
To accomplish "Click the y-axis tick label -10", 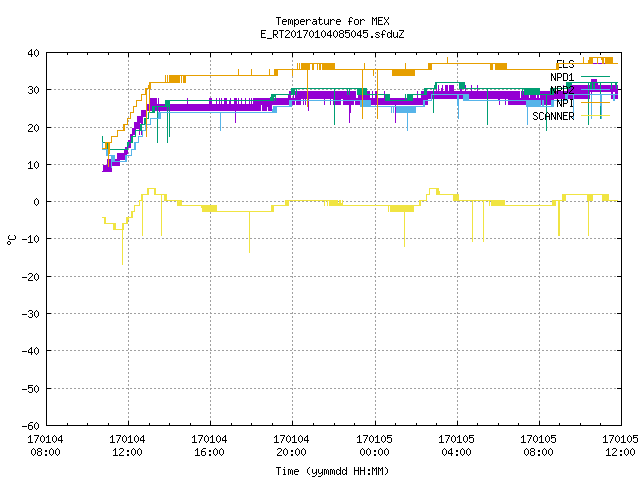I will tap(31, 239).
